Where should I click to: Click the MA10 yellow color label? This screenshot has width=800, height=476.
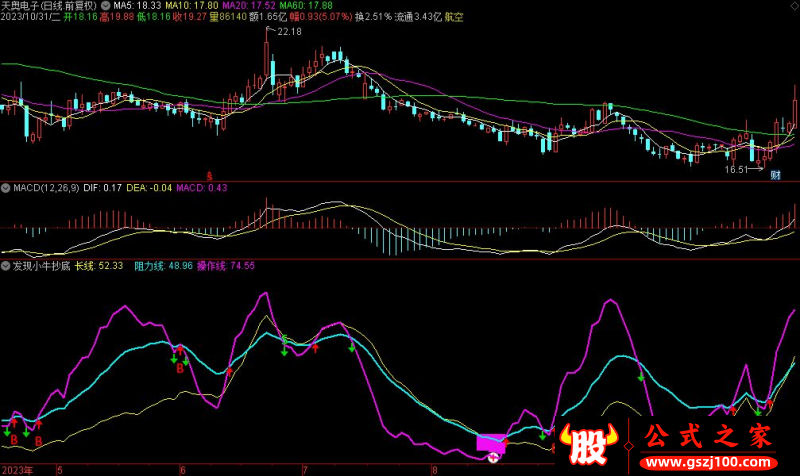197,6
